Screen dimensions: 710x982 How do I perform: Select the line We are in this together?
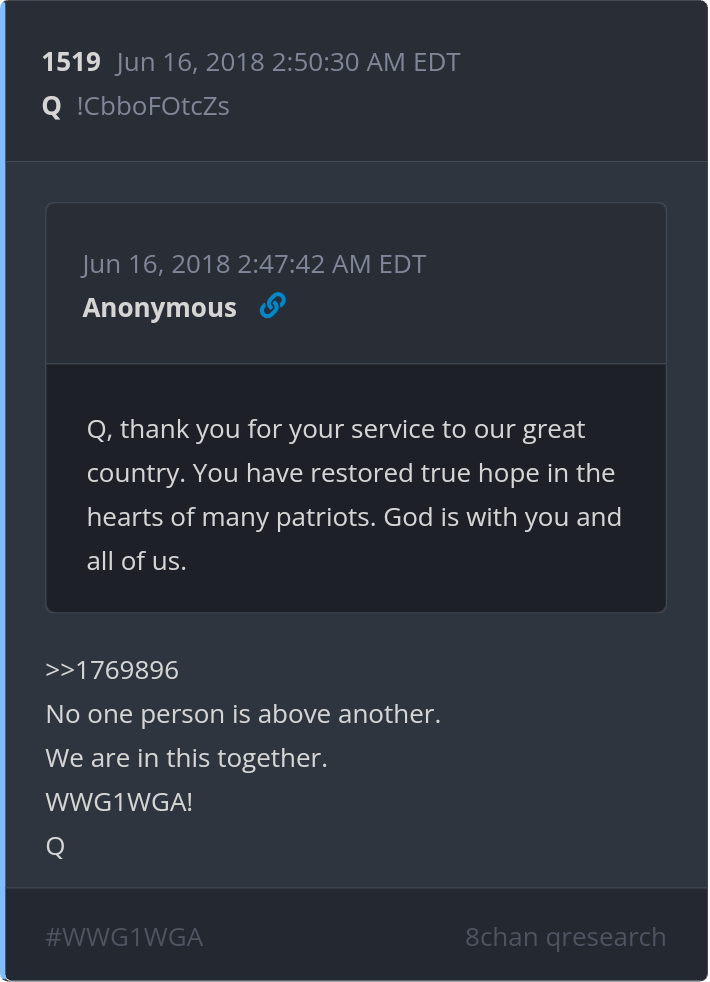(187, 758)
